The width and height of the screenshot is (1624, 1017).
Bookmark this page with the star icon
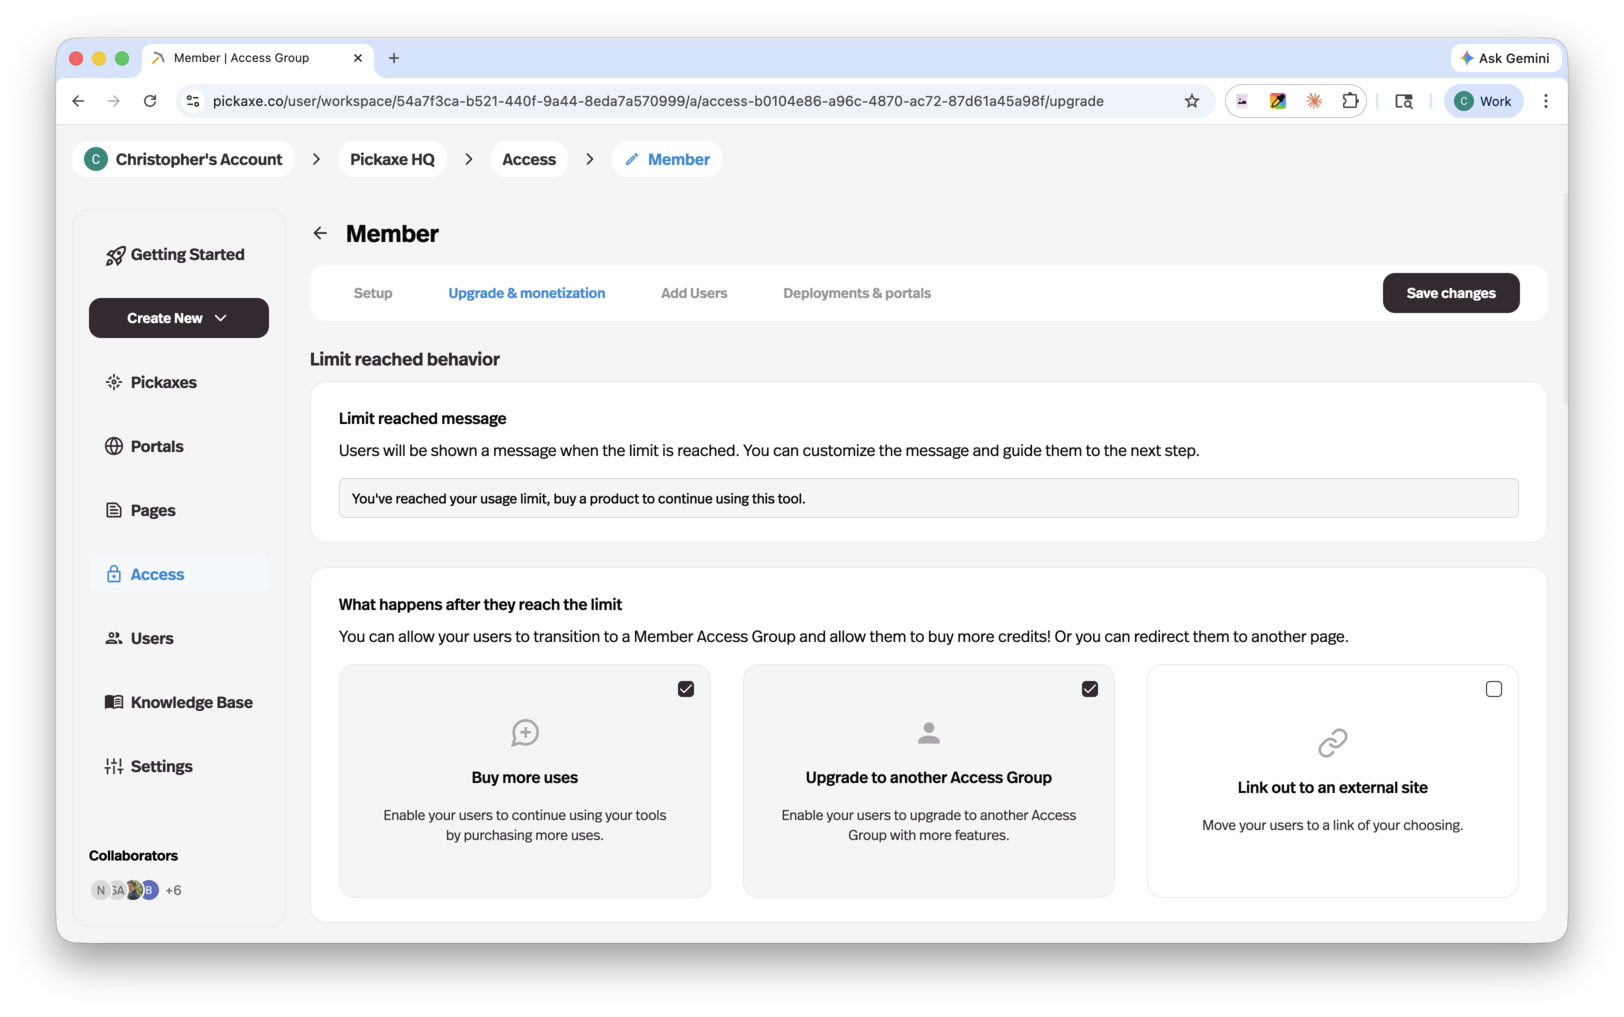click(1192, 101)
